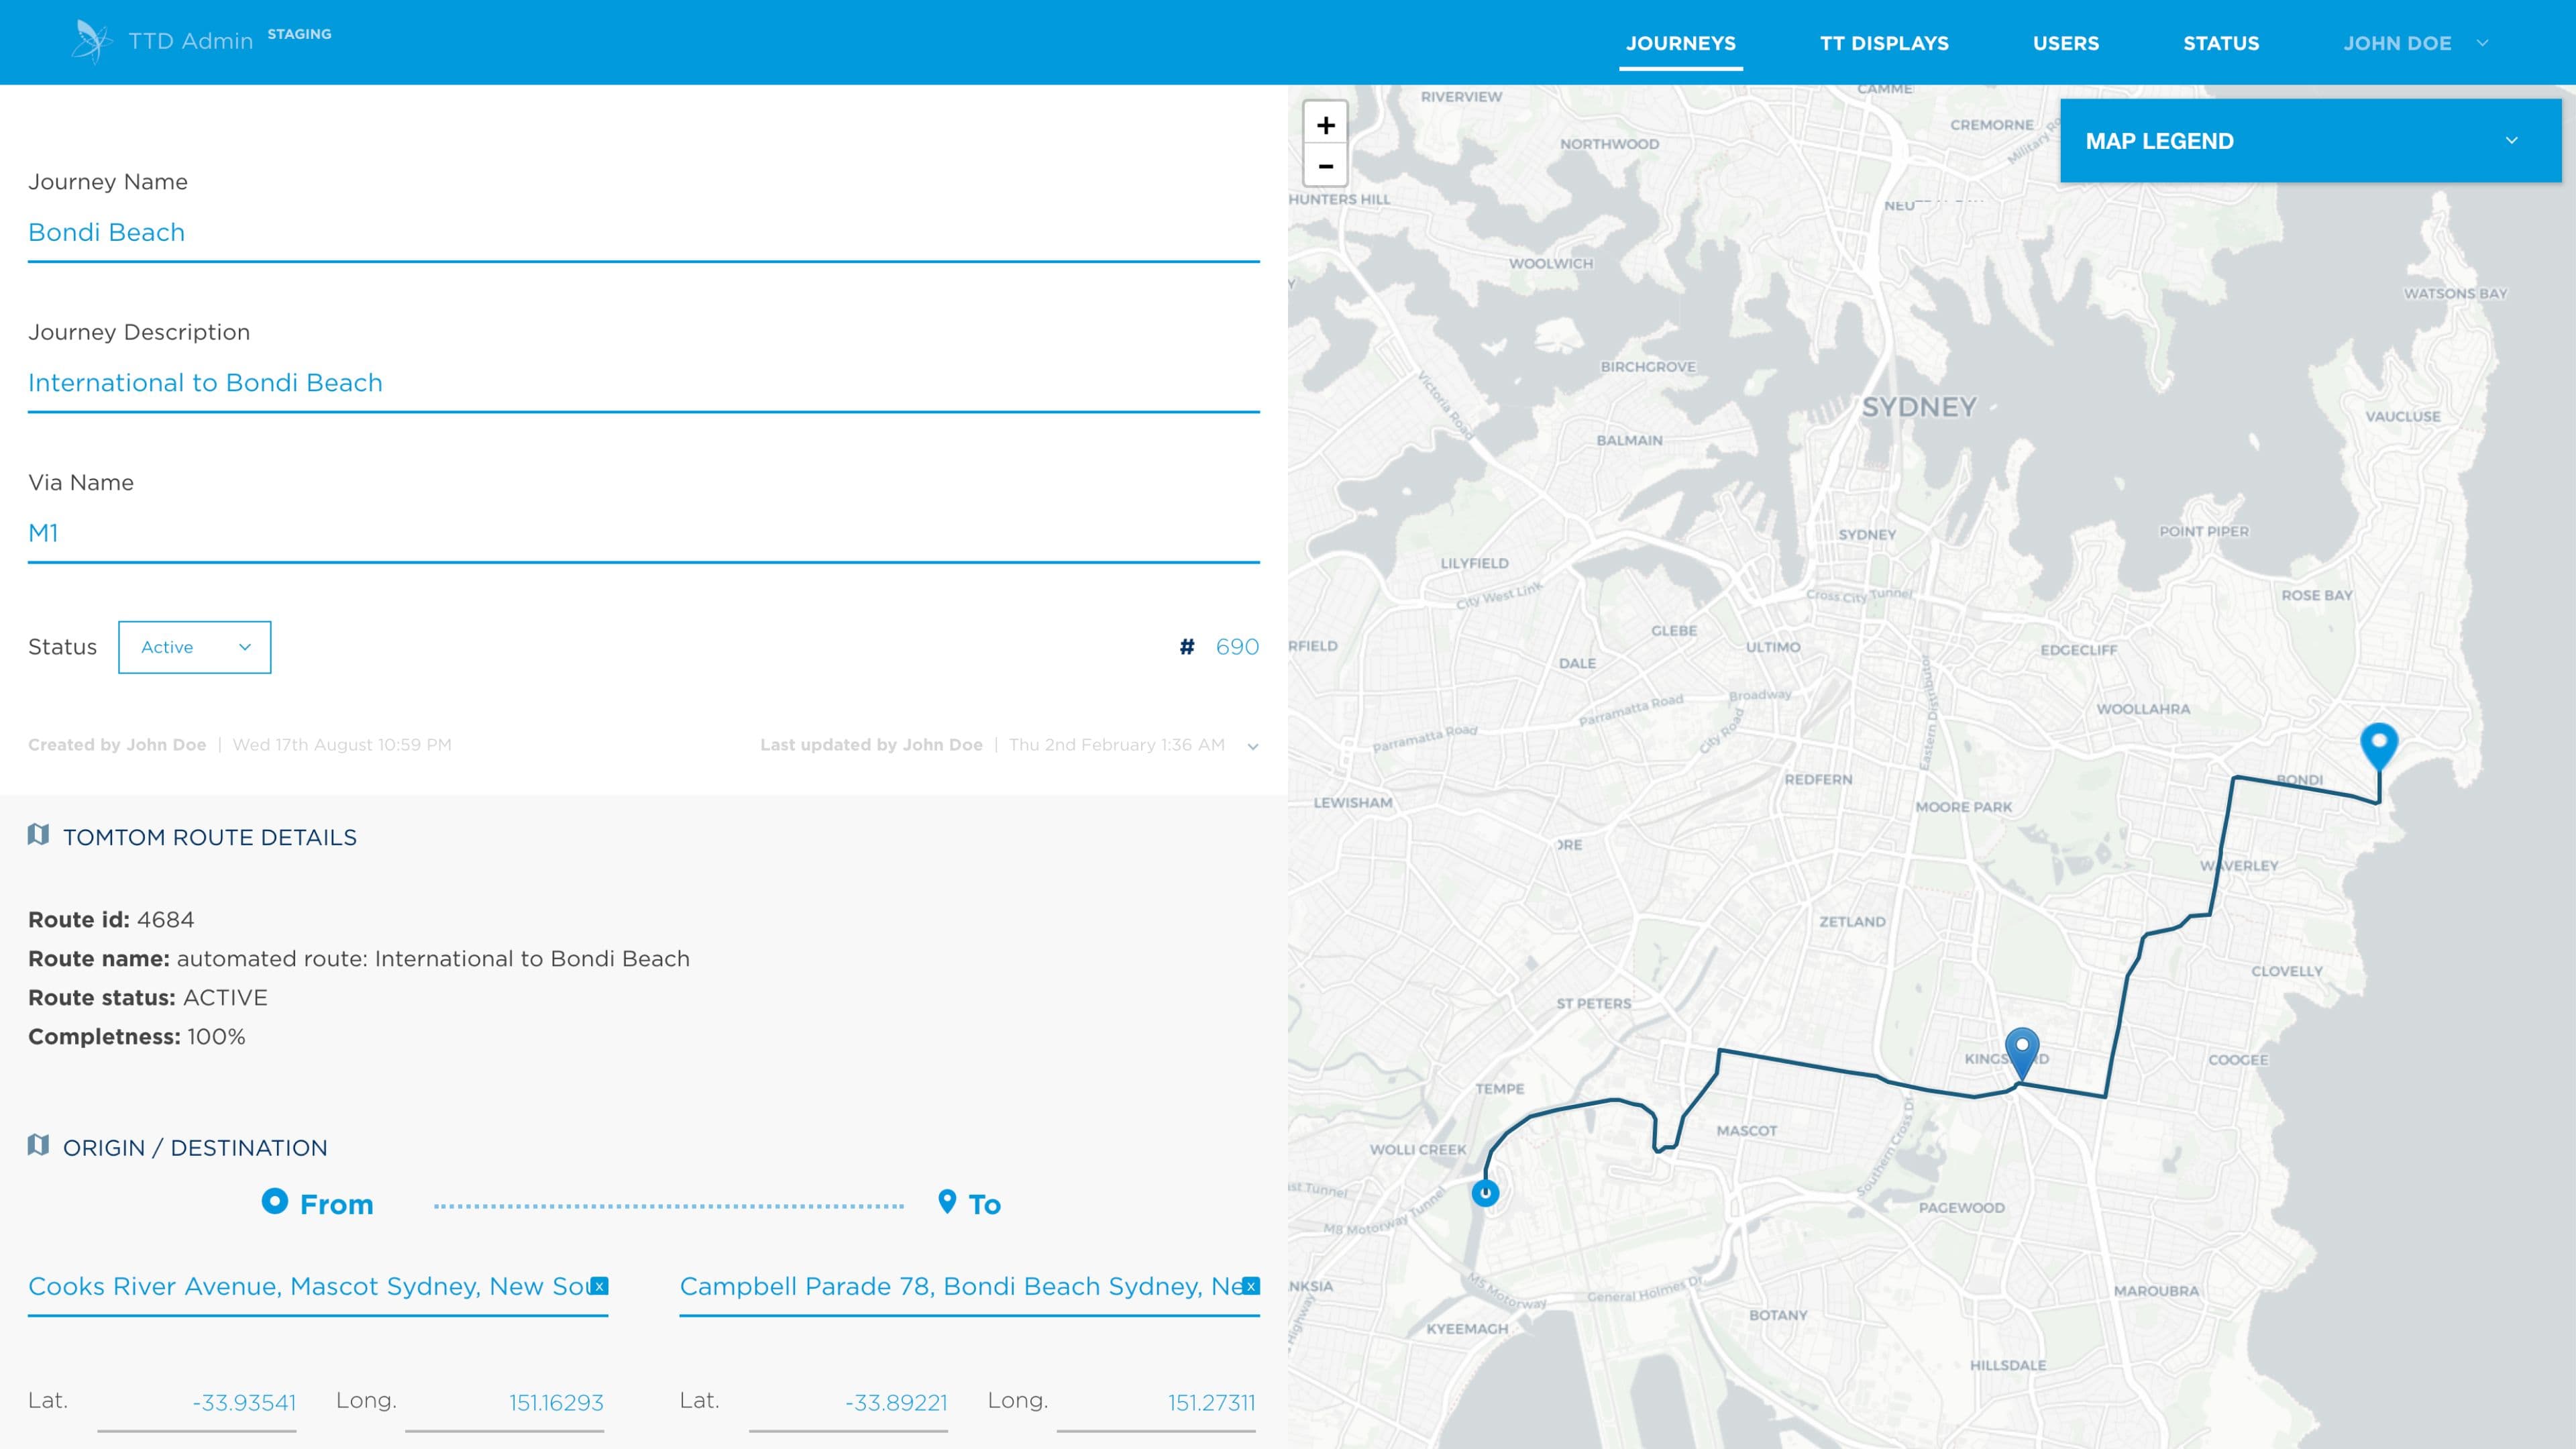
Task: Switch to the Users tab
Action: tap(2066, 43)
